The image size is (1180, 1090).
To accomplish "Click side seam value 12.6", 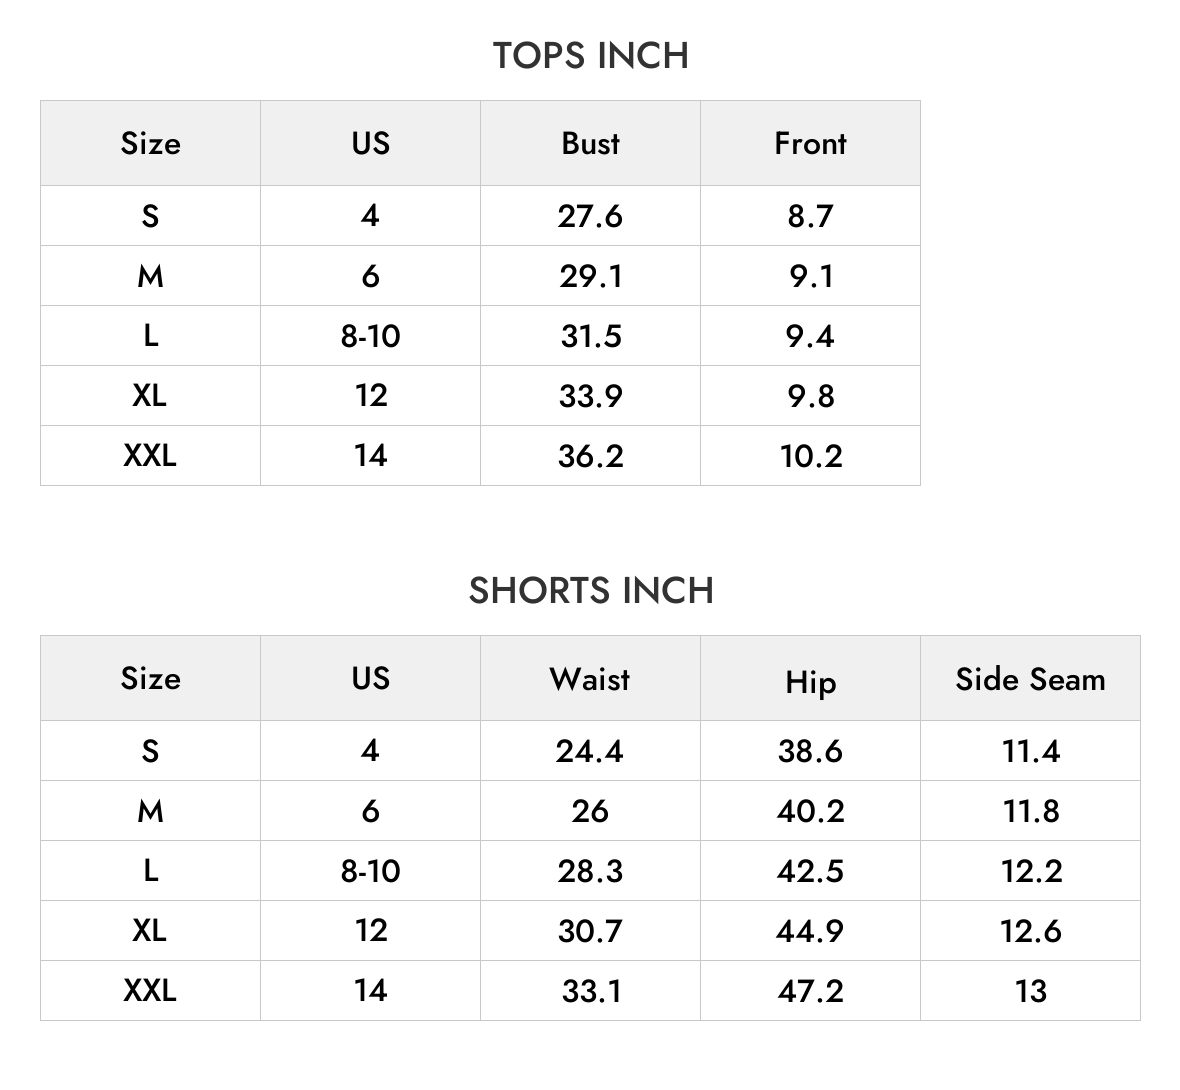I will tap(1030, 931).
